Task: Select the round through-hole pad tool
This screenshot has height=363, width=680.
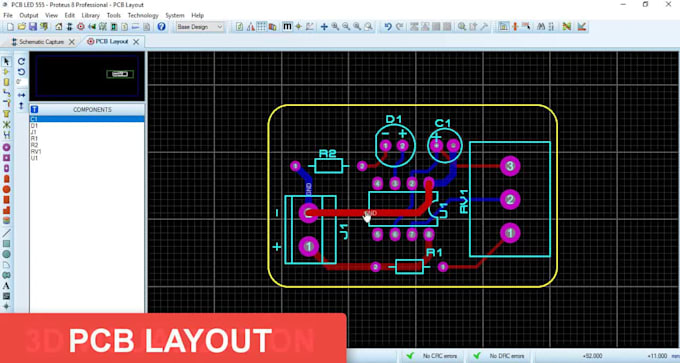Action: click(7, 147)
